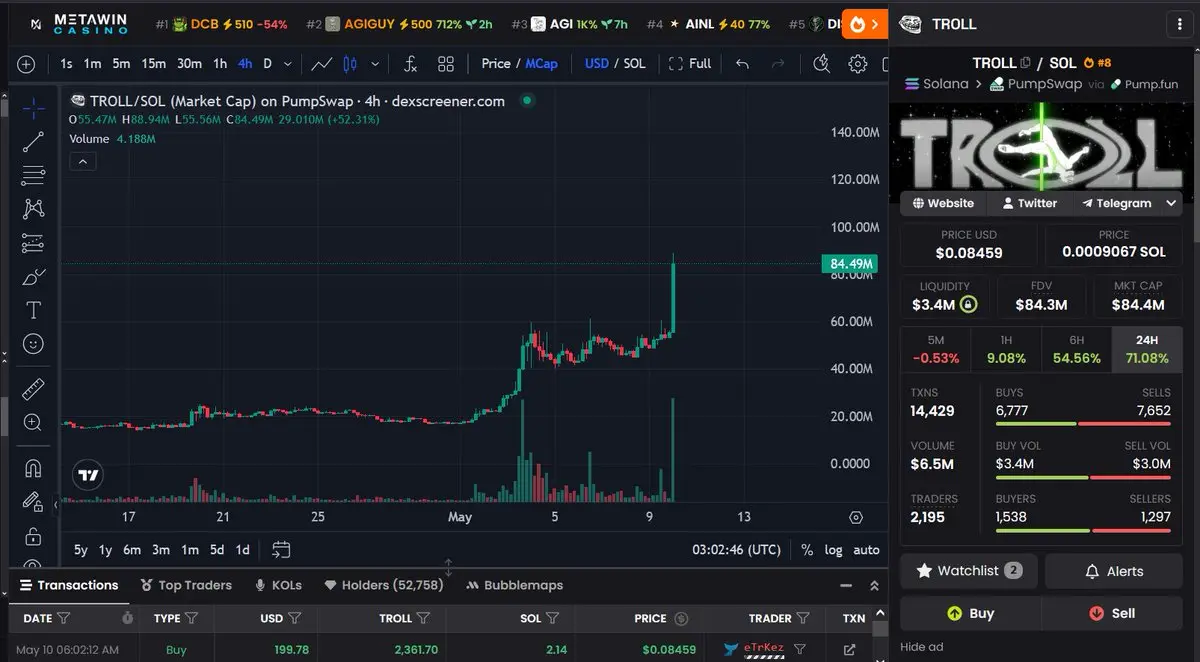This screenshot has height=662, width=1200.
Task: Open the indicators fx menu
Action: (x=410, y=64)
